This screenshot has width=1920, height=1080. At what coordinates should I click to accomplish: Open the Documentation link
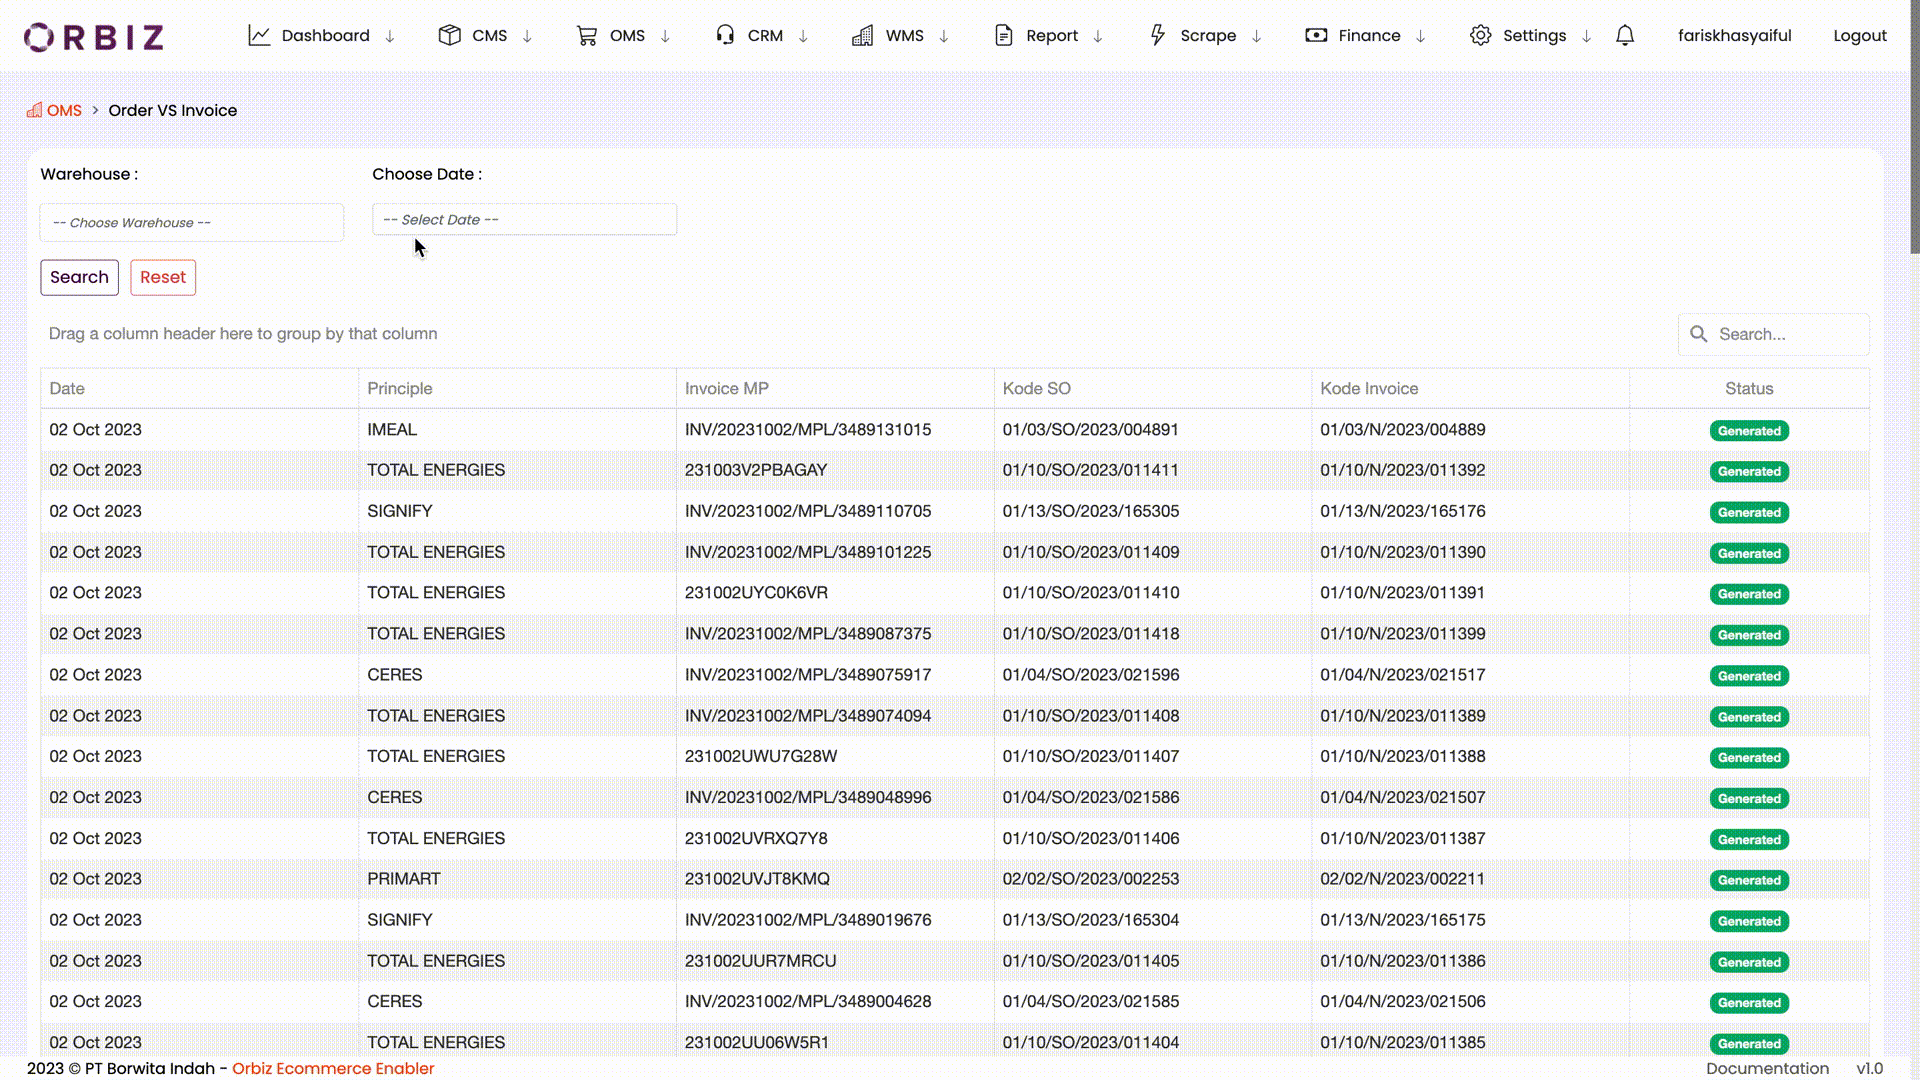coord(1767,1068)
